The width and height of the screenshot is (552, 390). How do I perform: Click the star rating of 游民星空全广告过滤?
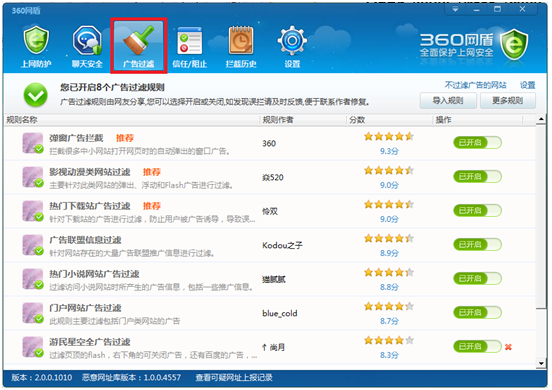coord(389,340)
